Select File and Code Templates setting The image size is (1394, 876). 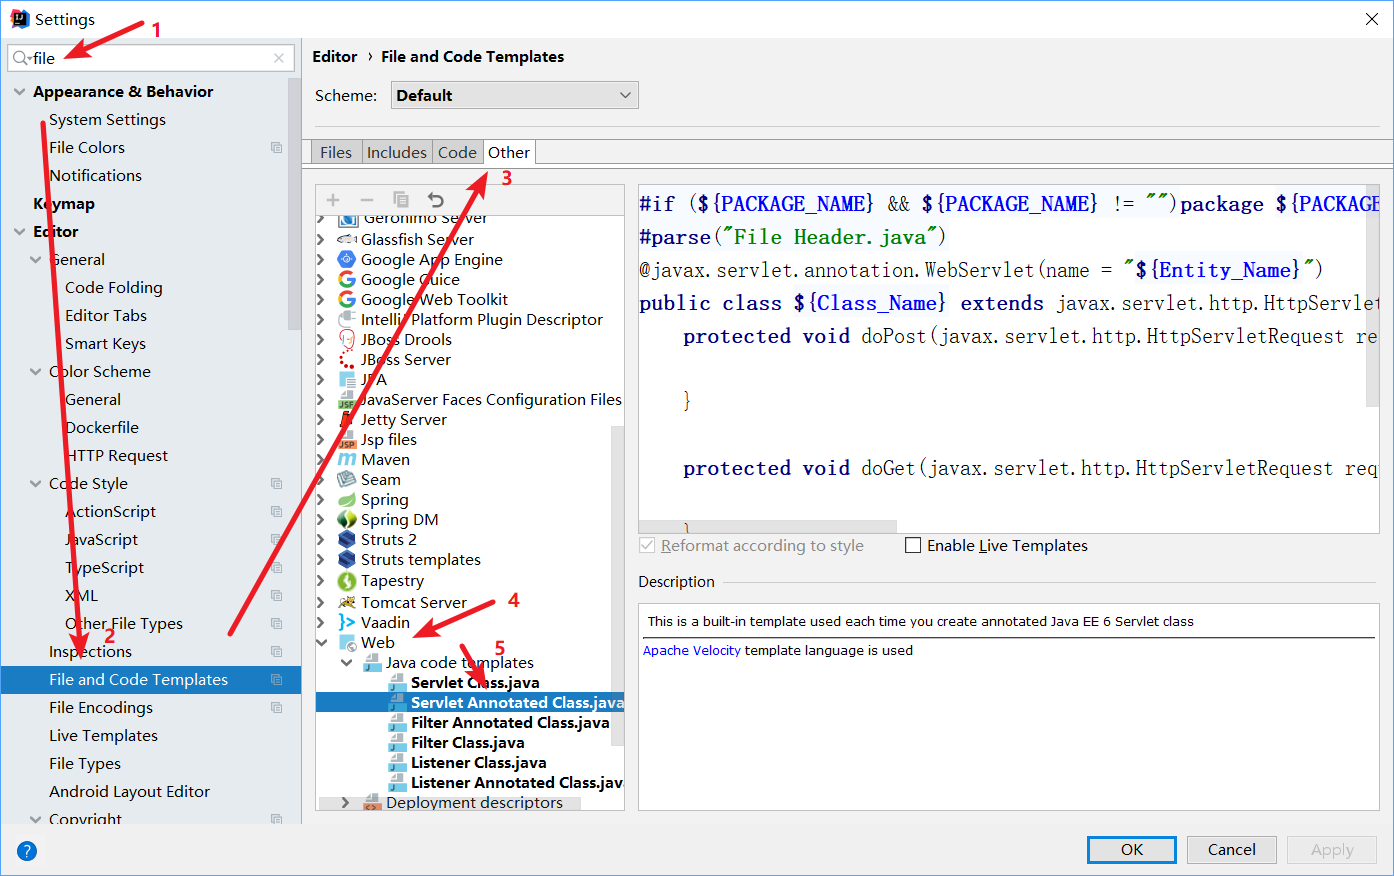[151, 679]
